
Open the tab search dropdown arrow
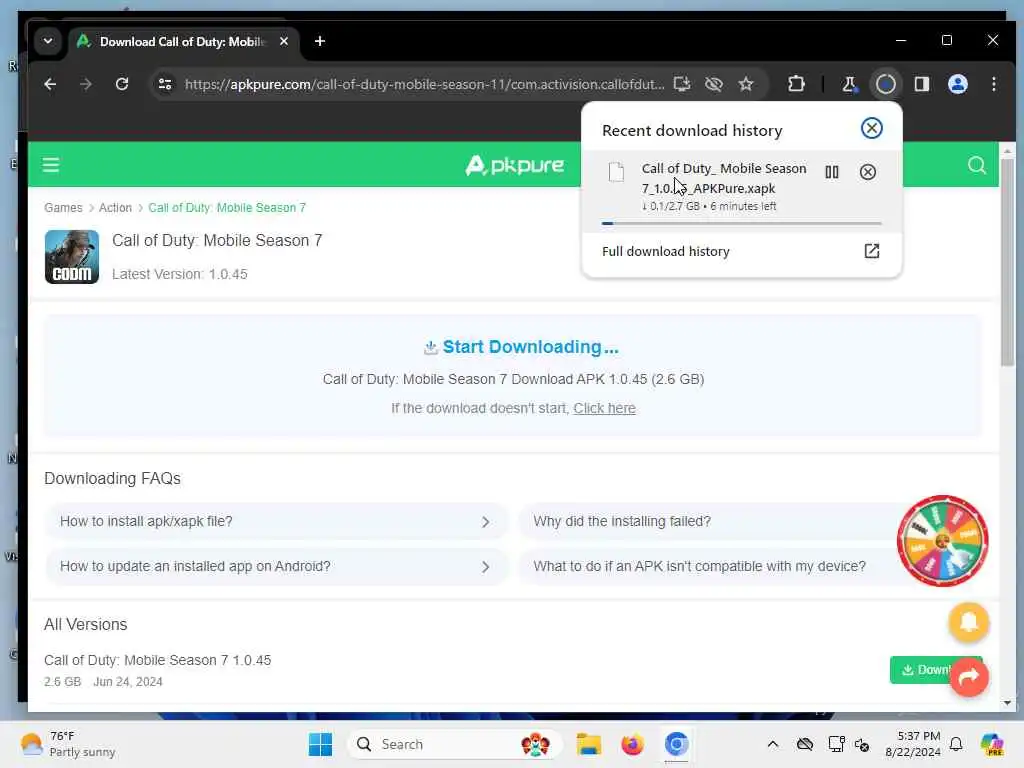click(x=48, y=41)
